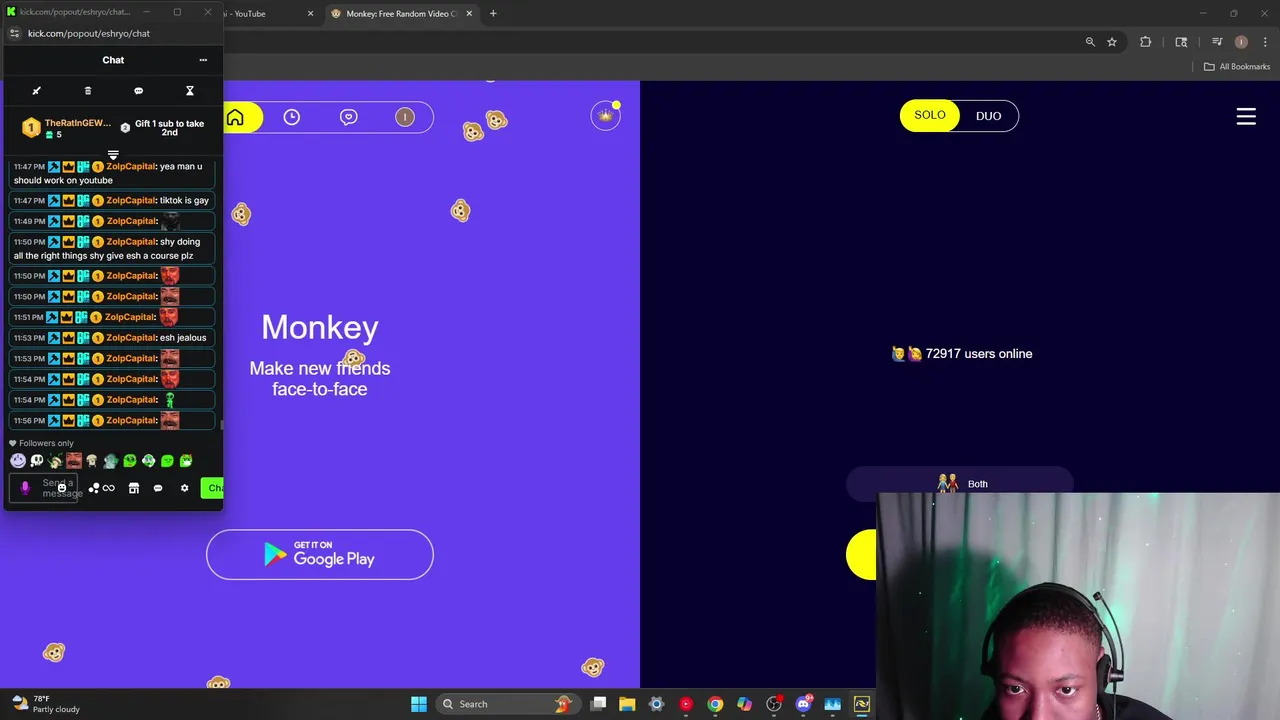Click the crown premium icon
Viewport: 1280px width, 720px height.
click(605, 116)
